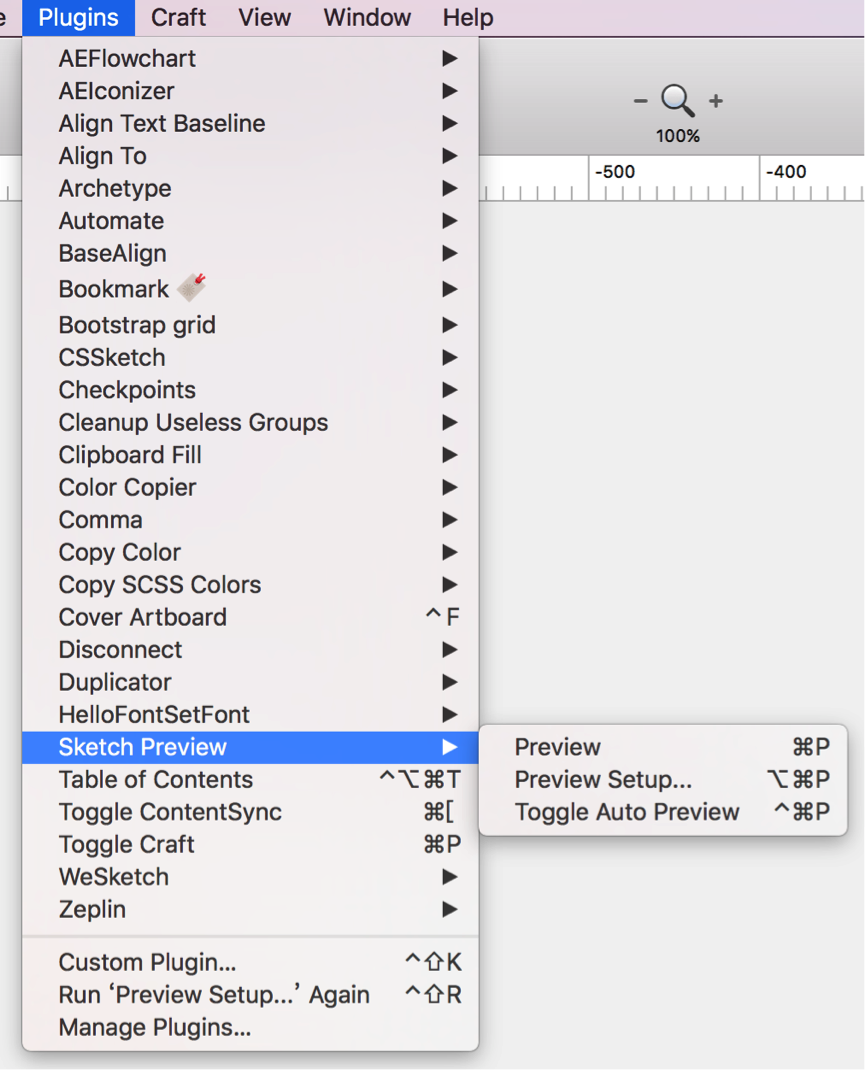Open the Craft menu
Viewport: 865px width, 1070px height.
tap(179, 17)
